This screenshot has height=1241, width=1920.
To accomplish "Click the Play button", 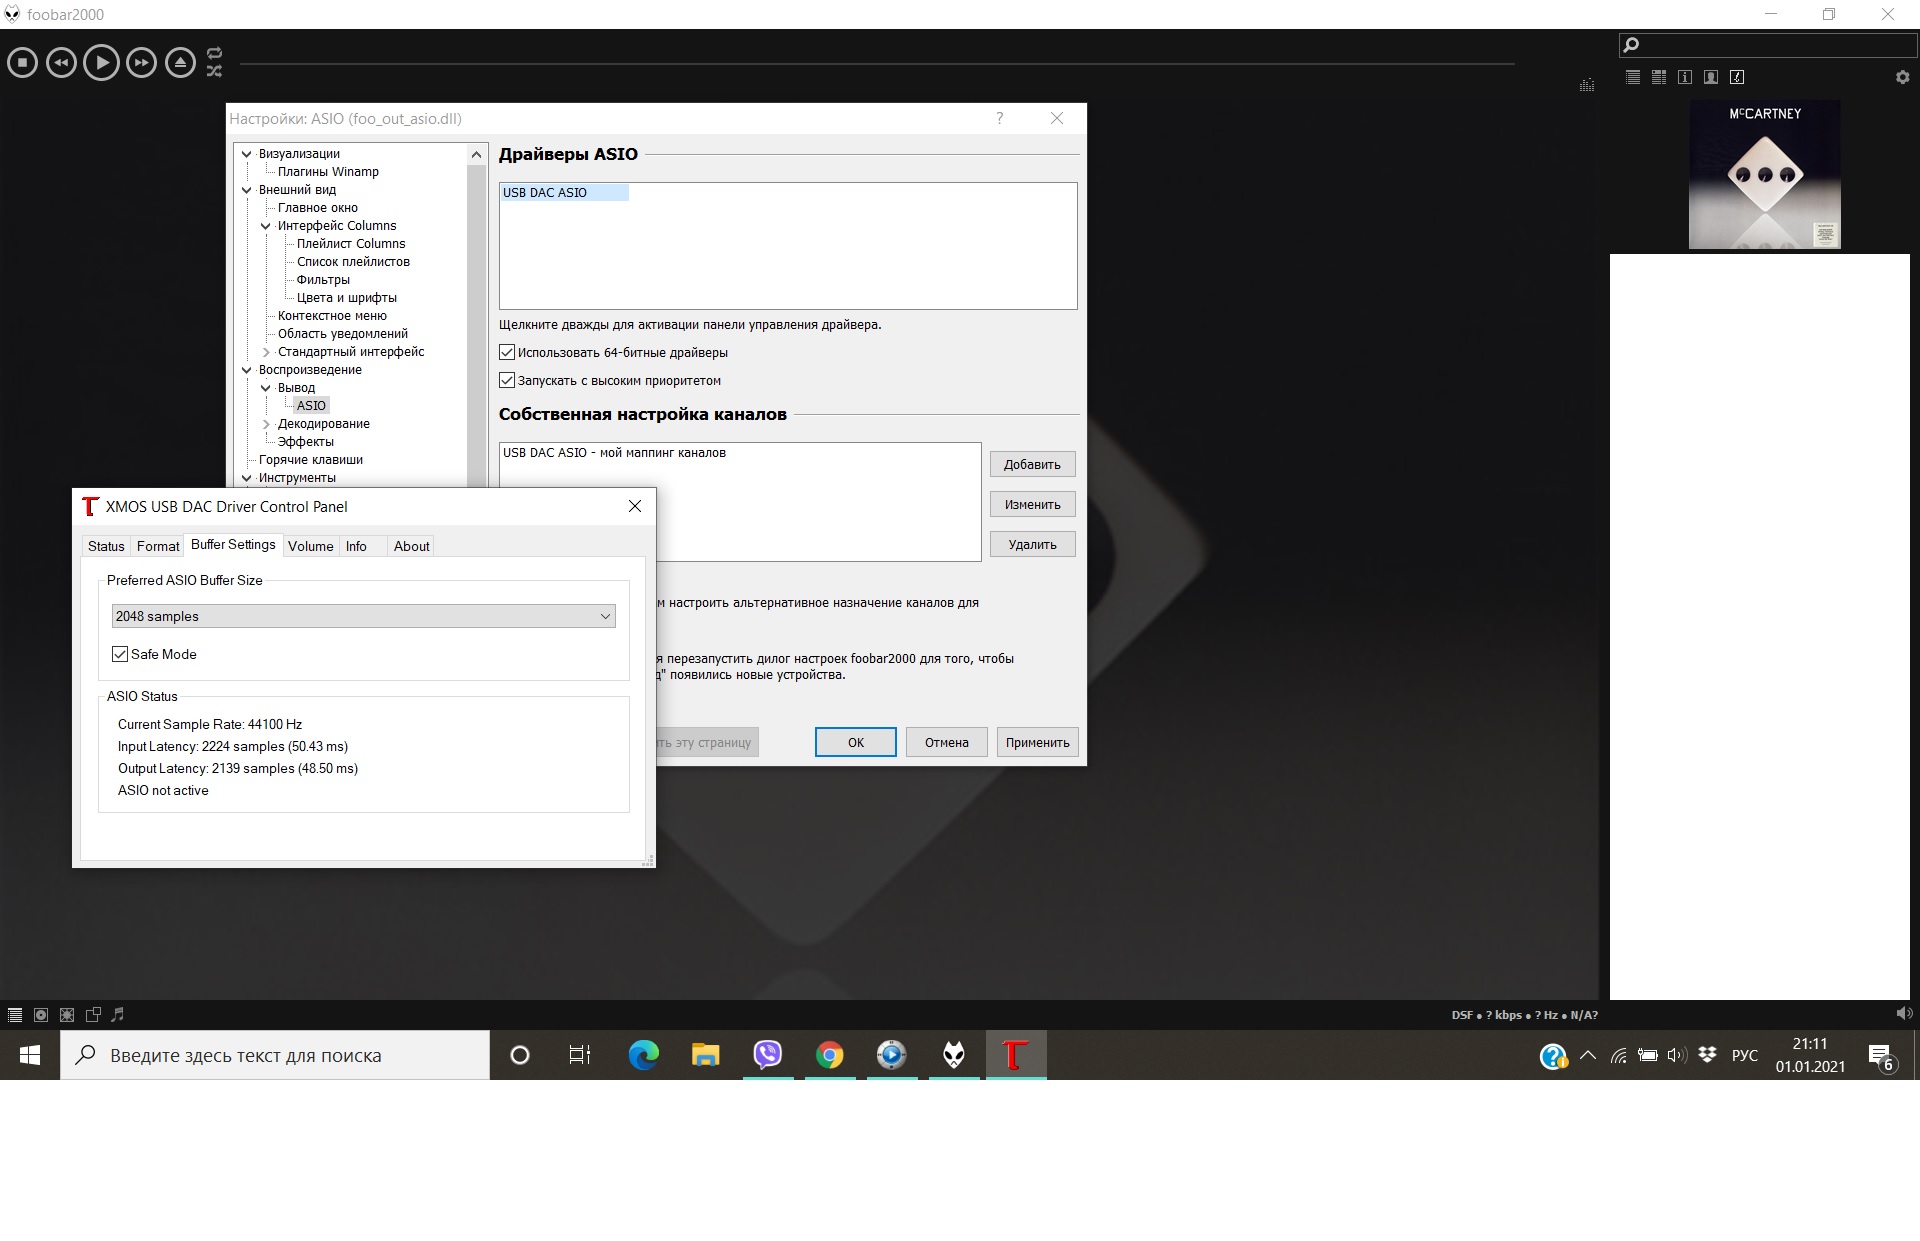I will click(x=101, y=63).
